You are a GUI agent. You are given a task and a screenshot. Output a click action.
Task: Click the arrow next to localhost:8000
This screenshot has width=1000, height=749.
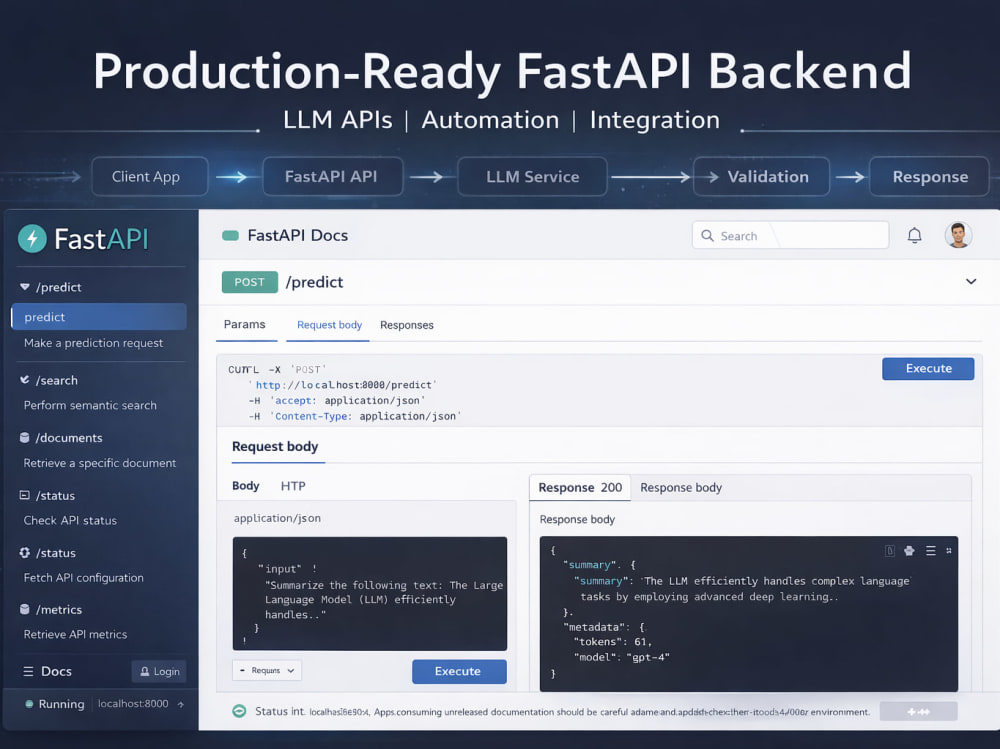click(x=181, y=704)
